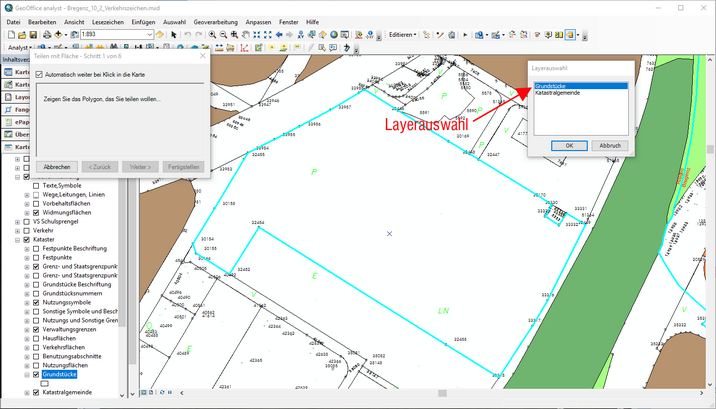
Task: Expand the Verkehr layer group
Action: (16, 230)
